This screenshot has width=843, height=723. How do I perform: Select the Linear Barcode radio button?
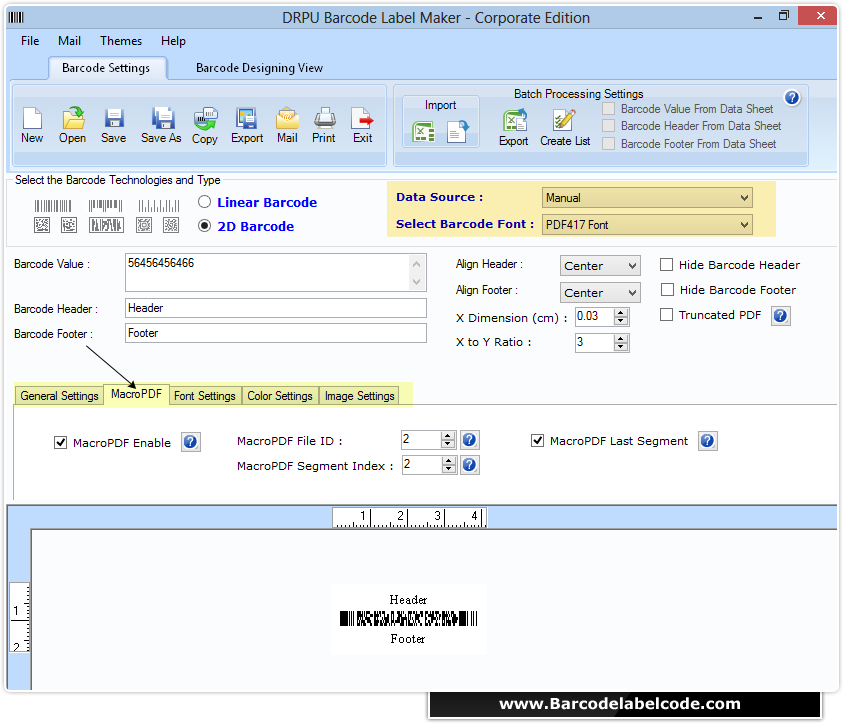[x=204, y=202]
